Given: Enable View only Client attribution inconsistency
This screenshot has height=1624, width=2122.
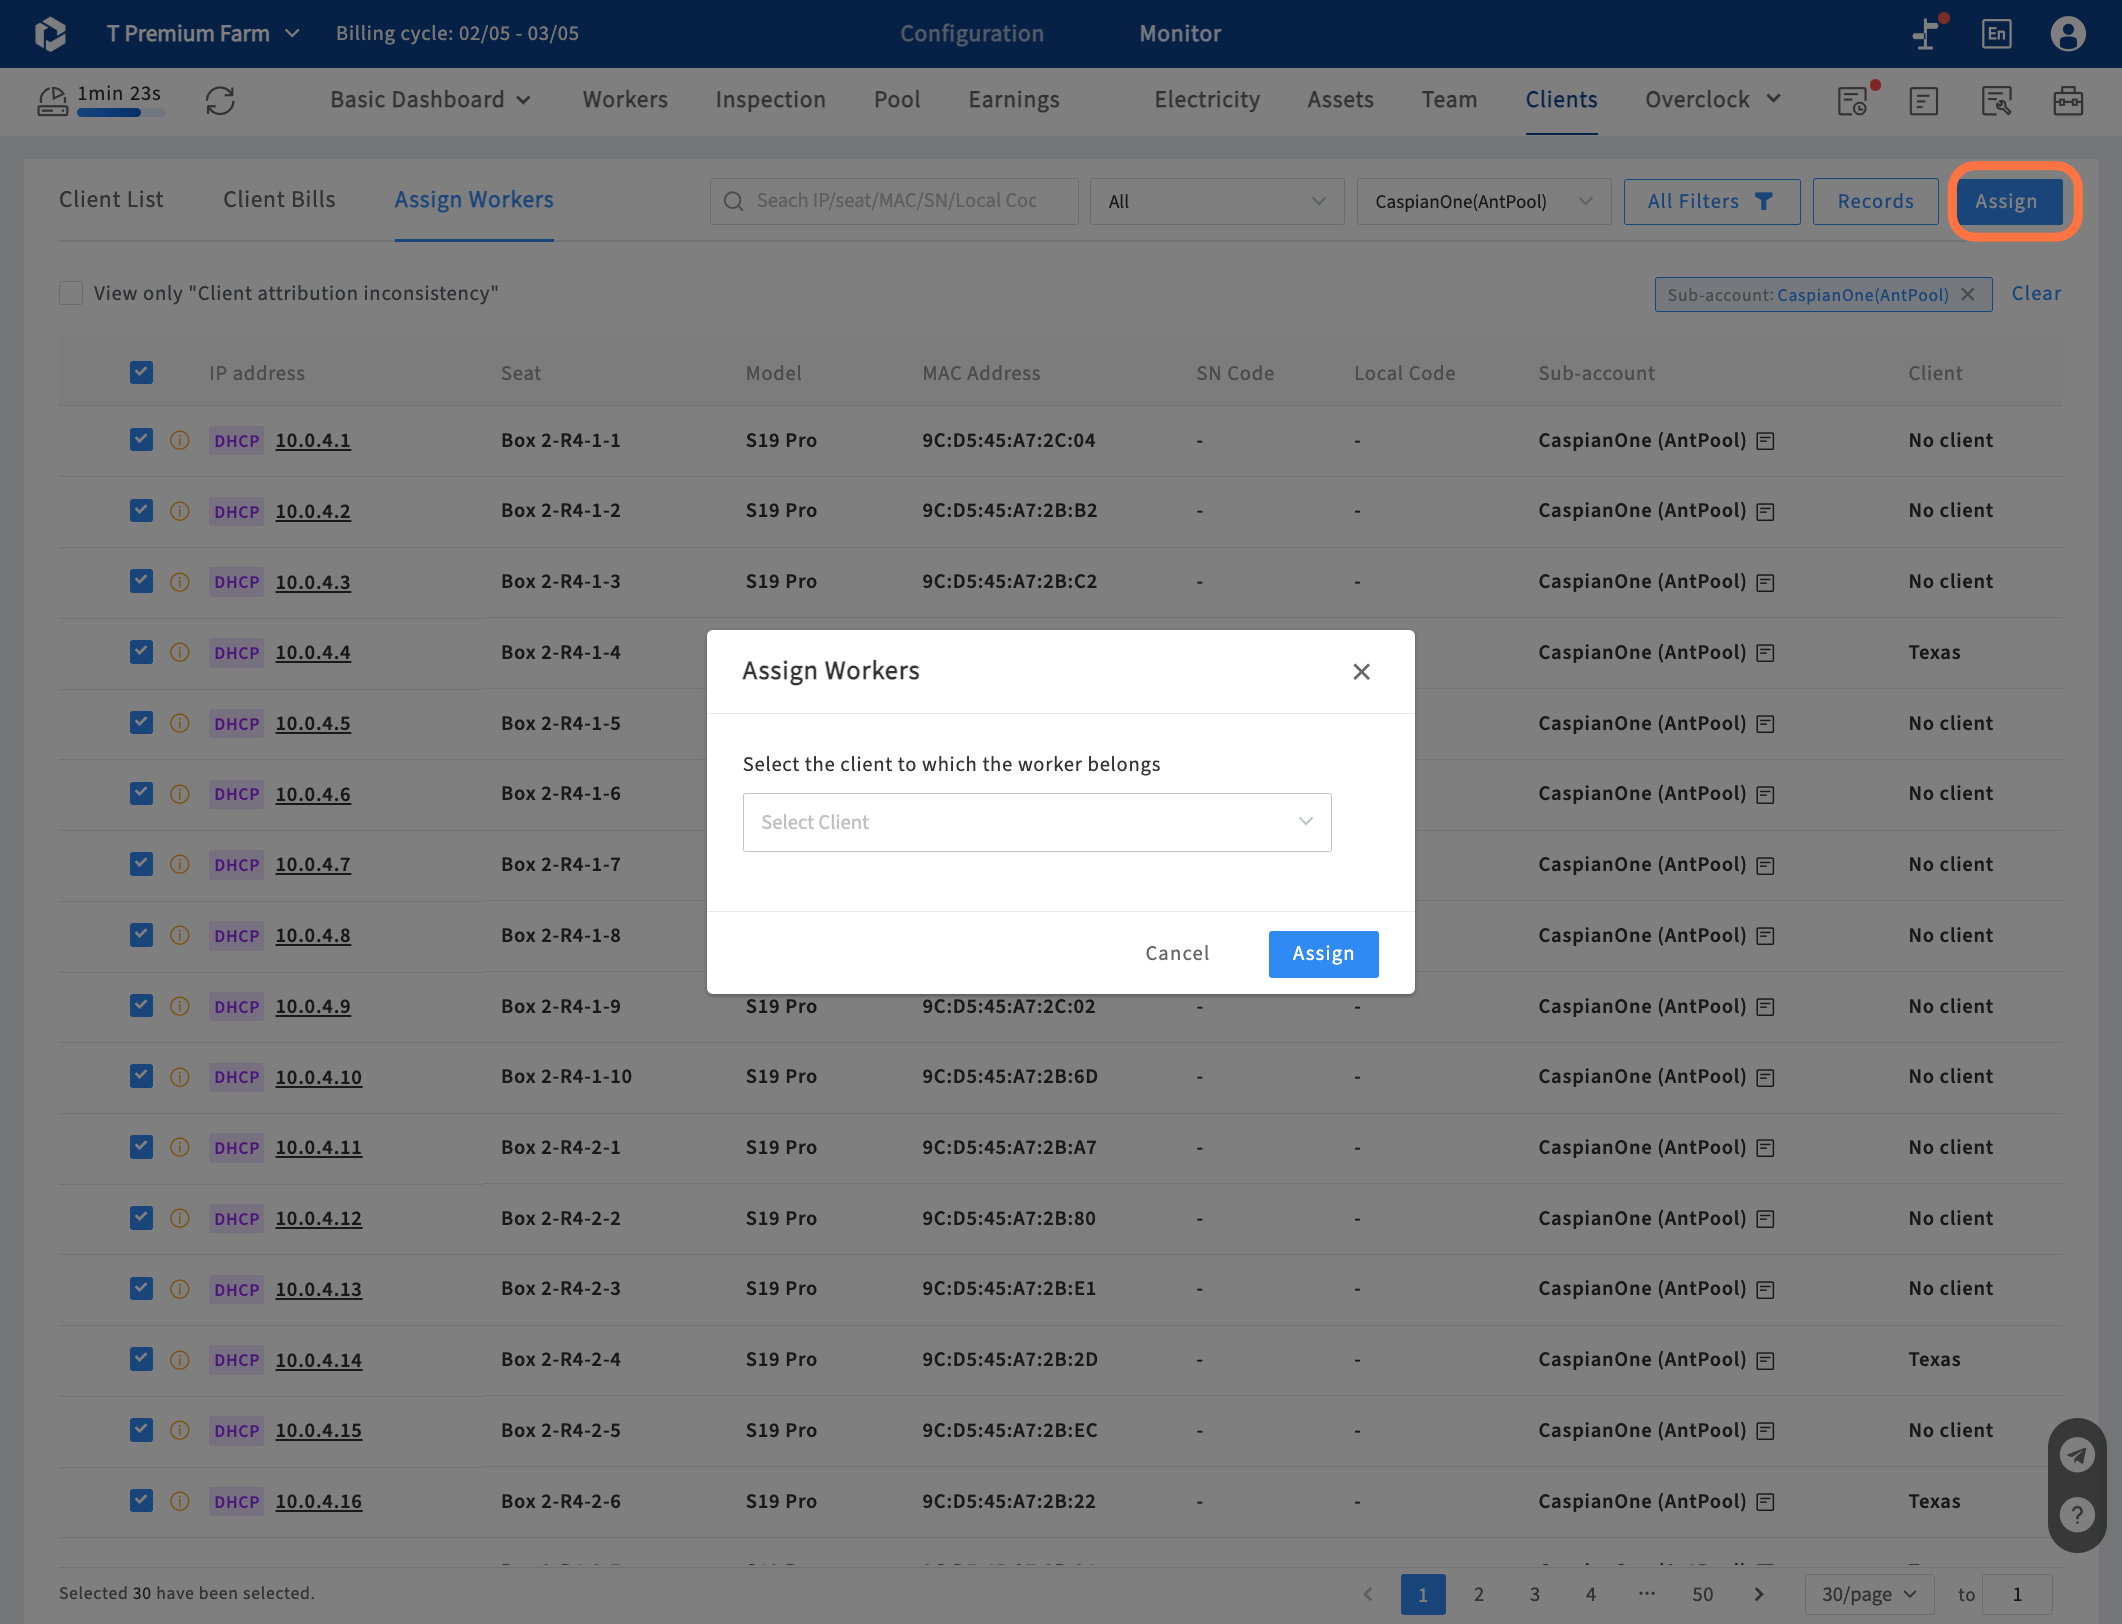Looking at the screenshot, I should tap(71, 293).
